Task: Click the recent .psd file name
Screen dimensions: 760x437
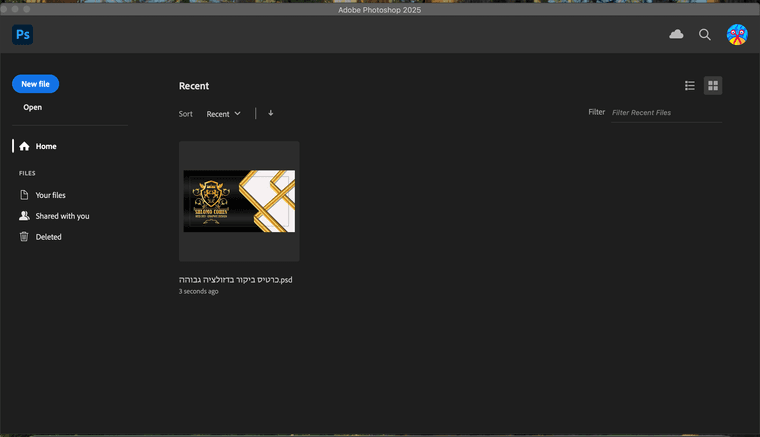Action: coord(235,280)
